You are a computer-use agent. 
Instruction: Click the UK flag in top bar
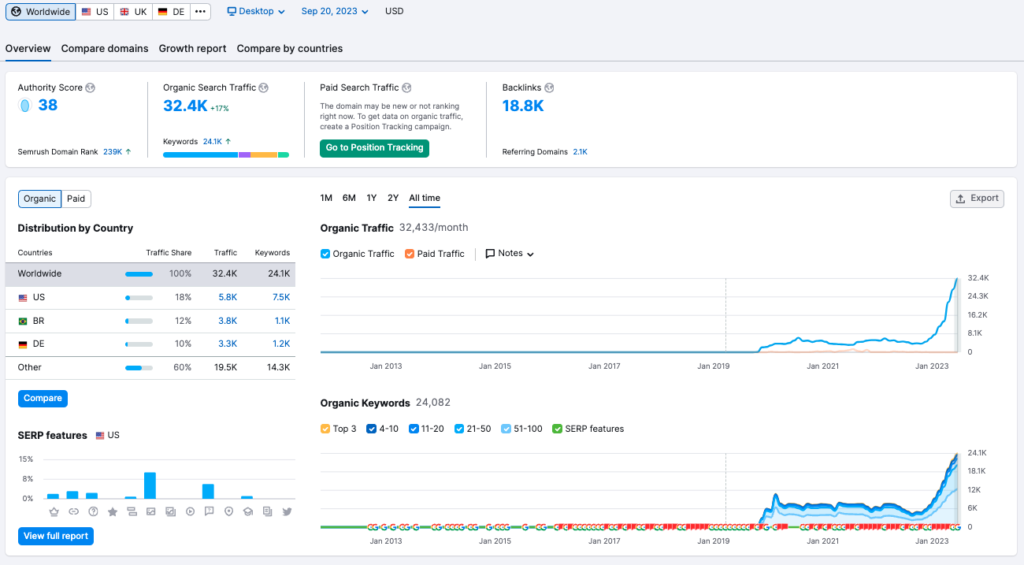(x=124, y=12)
